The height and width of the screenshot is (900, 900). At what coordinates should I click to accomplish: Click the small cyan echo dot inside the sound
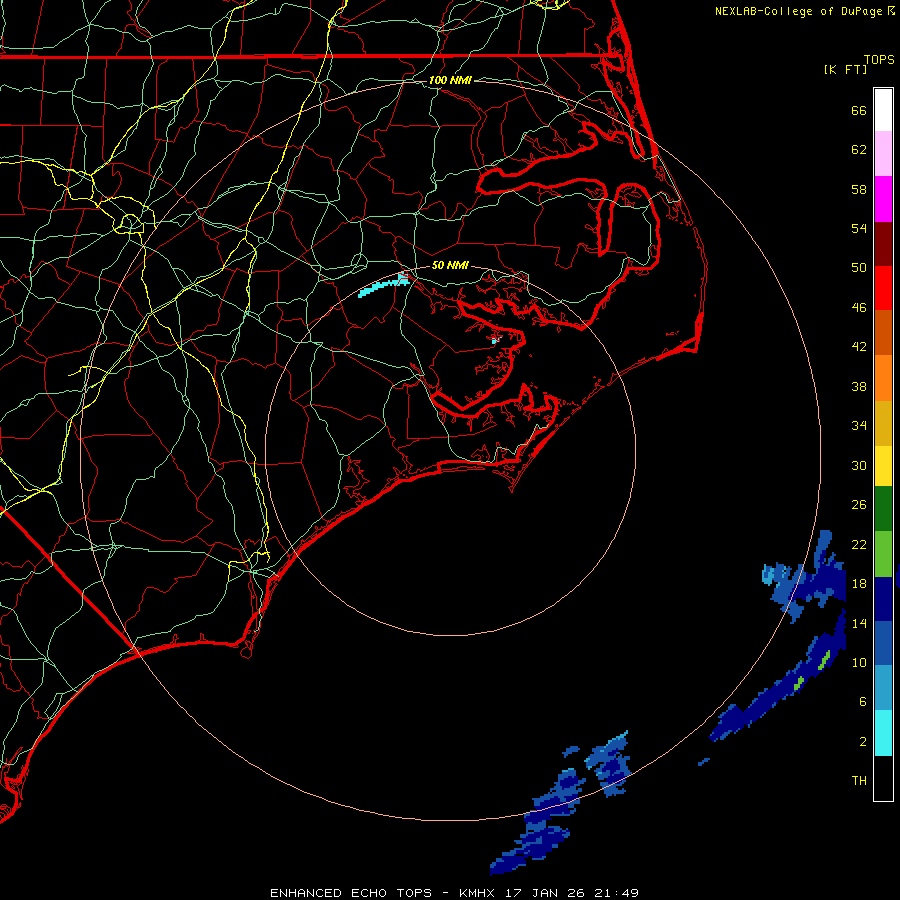[x=494, y=341]
